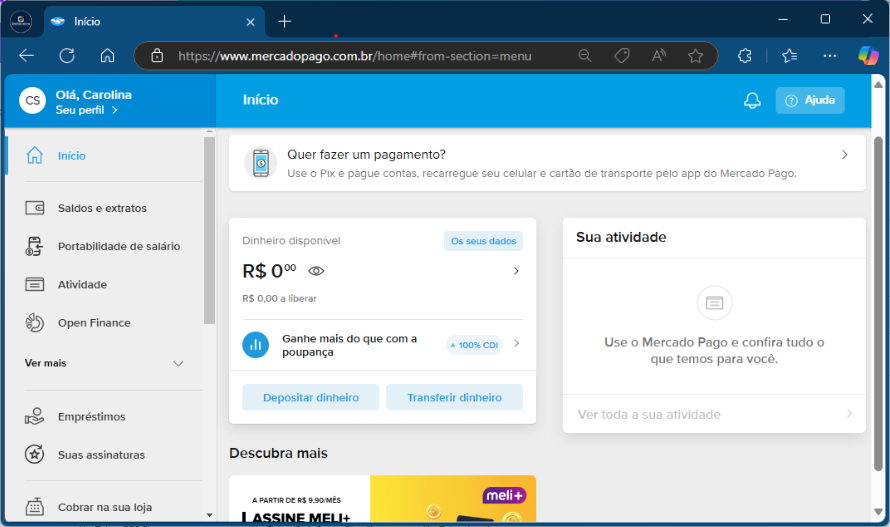The image size is (890, 527).
Task: Click the 100% CDI badge
Action: tap(475, 345)
